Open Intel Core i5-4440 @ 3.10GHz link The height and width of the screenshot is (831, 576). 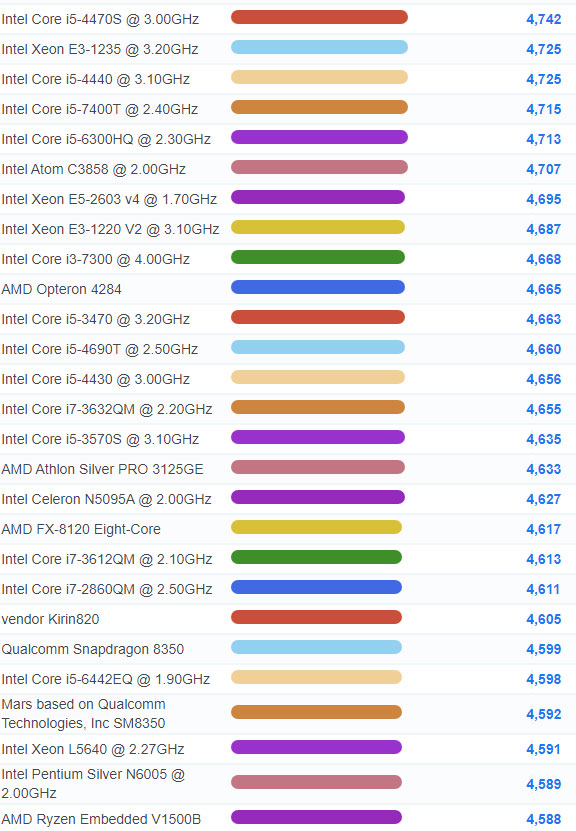[x=95, y=79]
